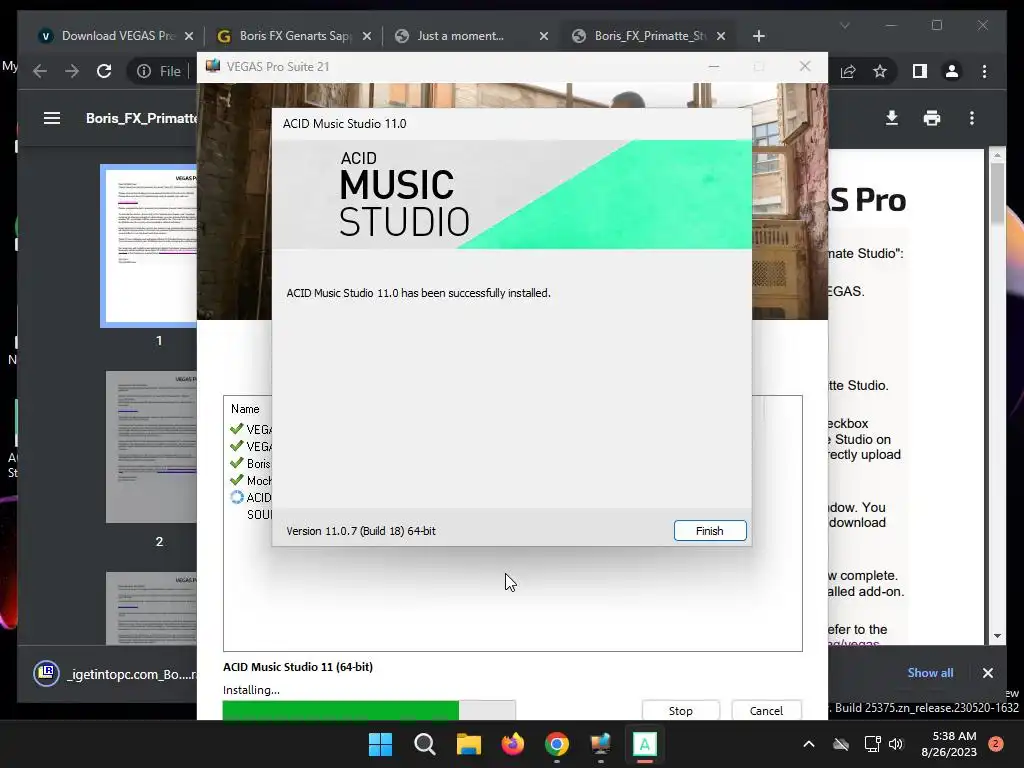Toggle Chrome side panel
Screen dimensions: 1024x768
(920, 71)
